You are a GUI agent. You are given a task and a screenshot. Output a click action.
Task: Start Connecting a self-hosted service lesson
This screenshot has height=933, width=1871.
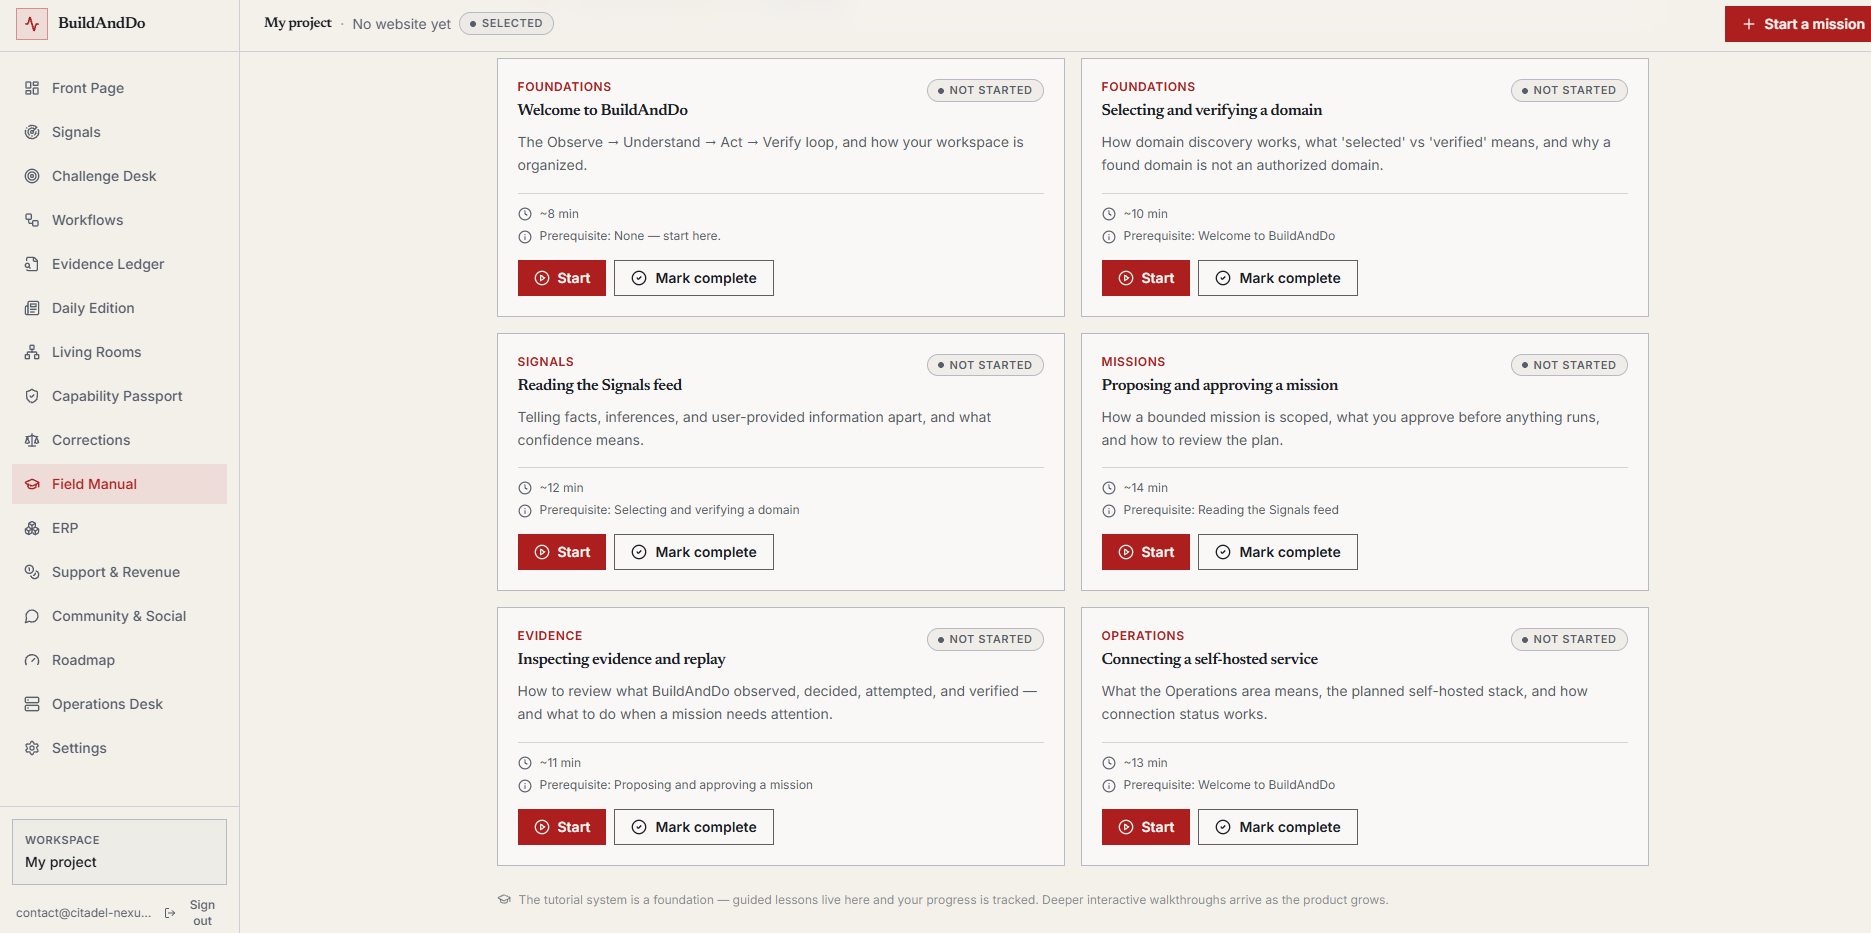1146,827
